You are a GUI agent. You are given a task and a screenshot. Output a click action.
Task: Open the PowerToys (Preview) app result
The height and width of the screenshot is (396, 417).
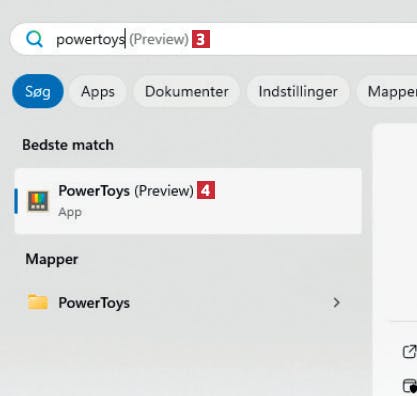188,201
